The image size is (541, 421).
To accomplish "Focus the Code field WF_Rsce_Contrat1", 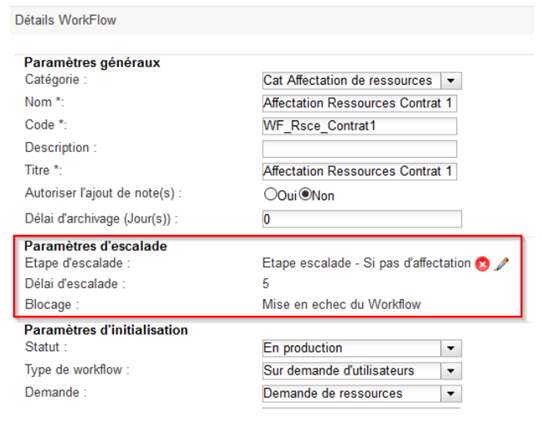I will tap(360, 126).
